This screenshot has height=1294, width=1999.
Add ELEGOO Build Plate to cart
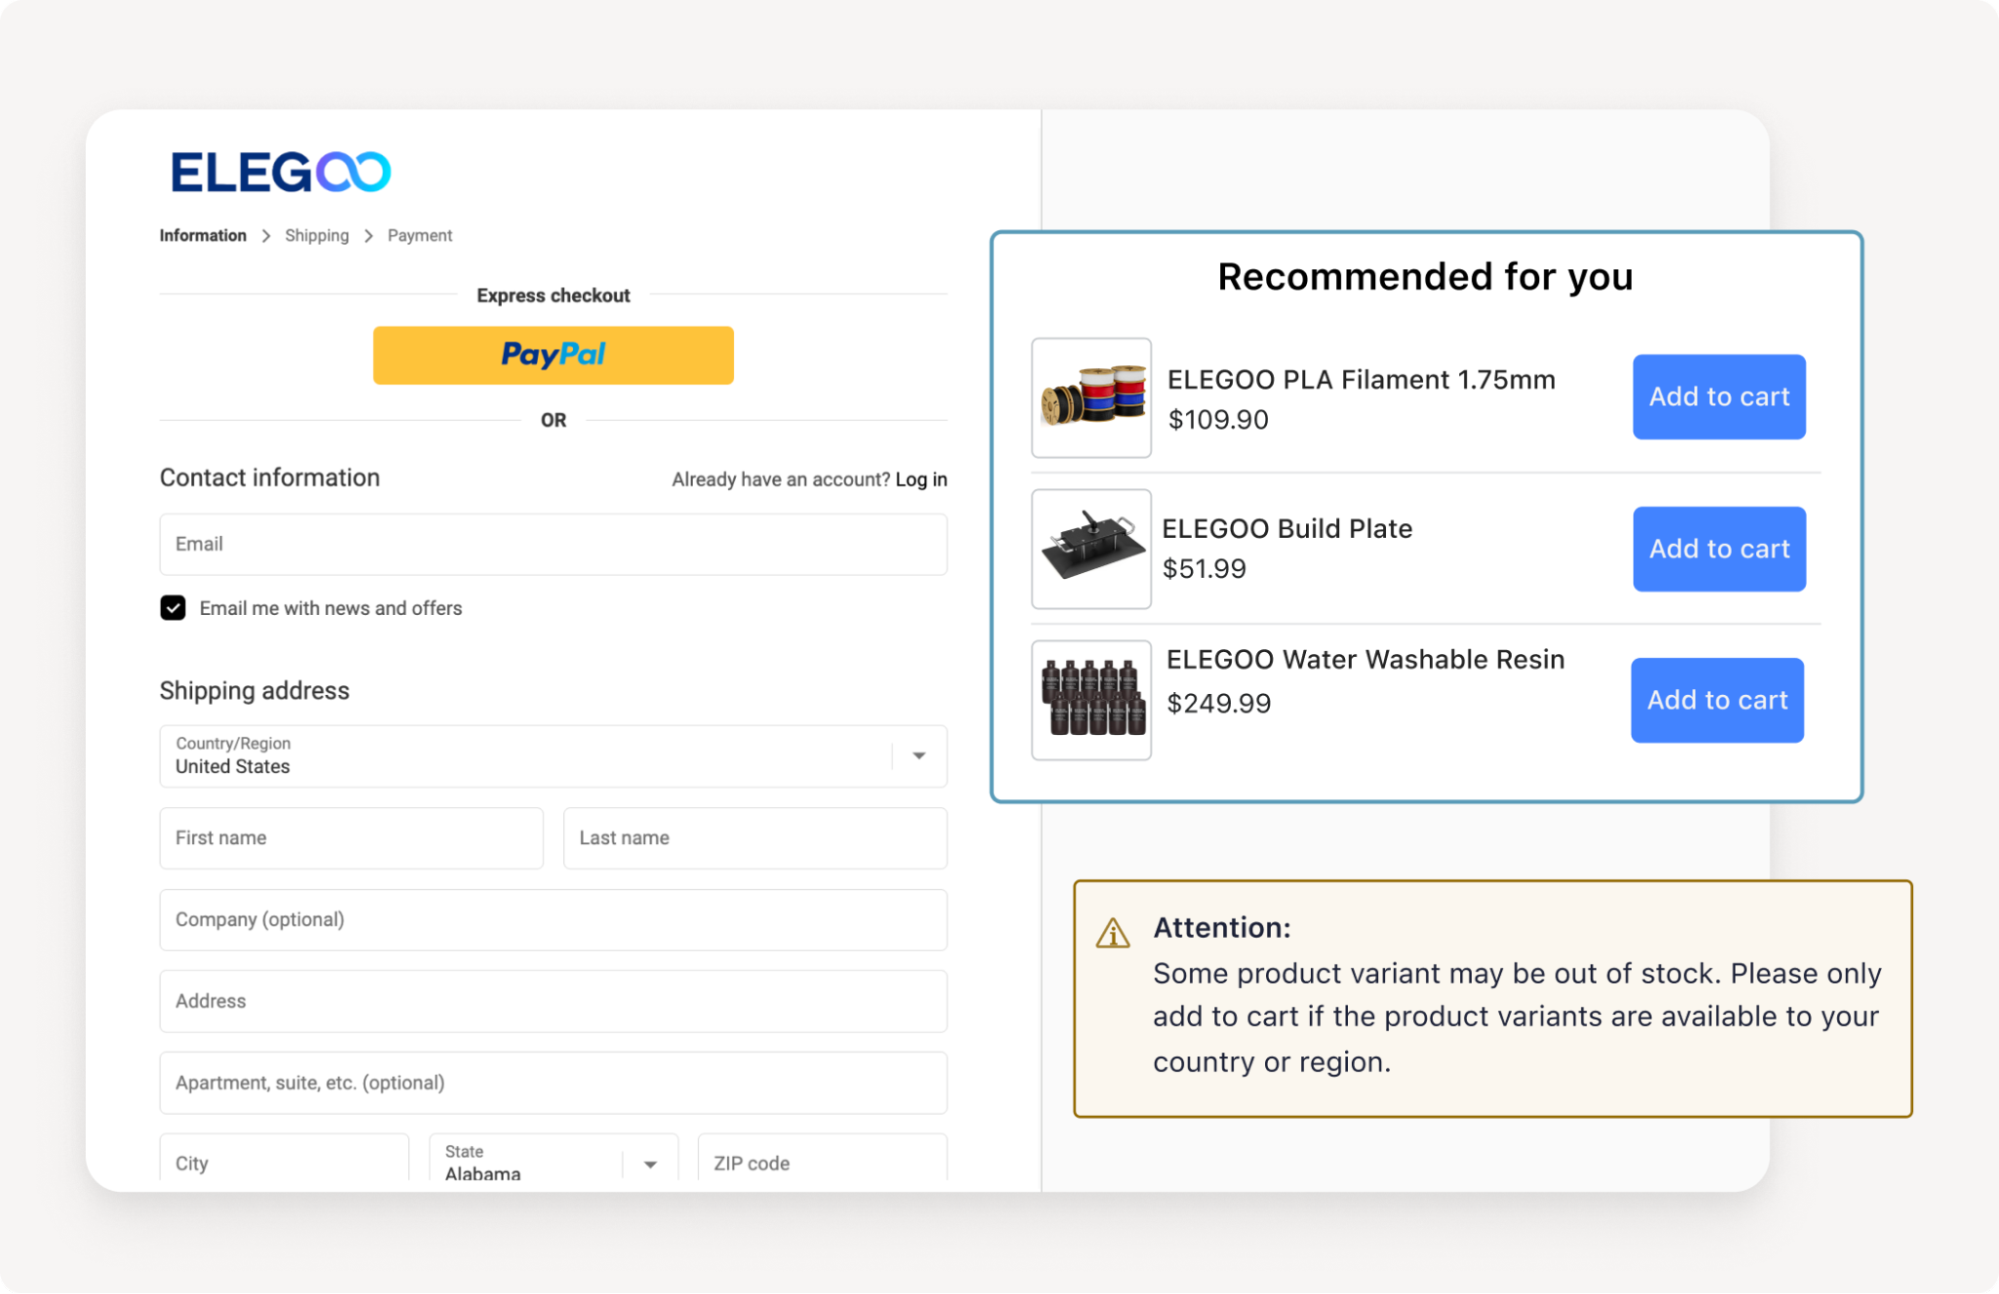1718,549
